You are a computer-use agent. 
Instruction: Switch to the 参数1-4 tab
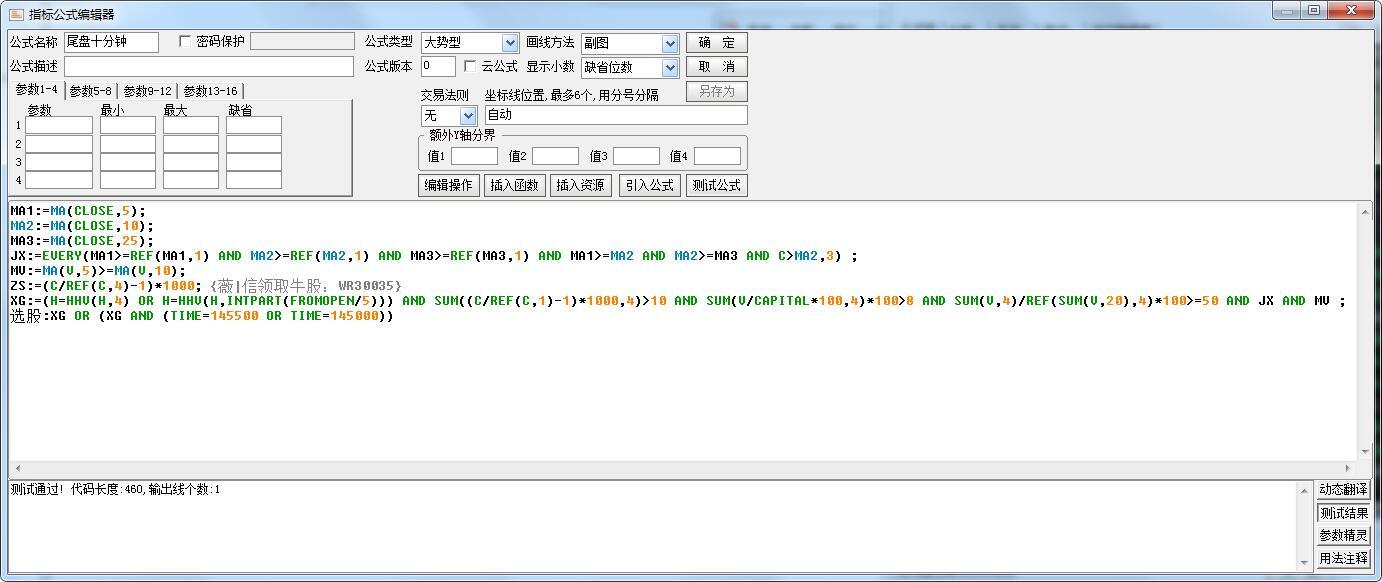click(37, 90)
